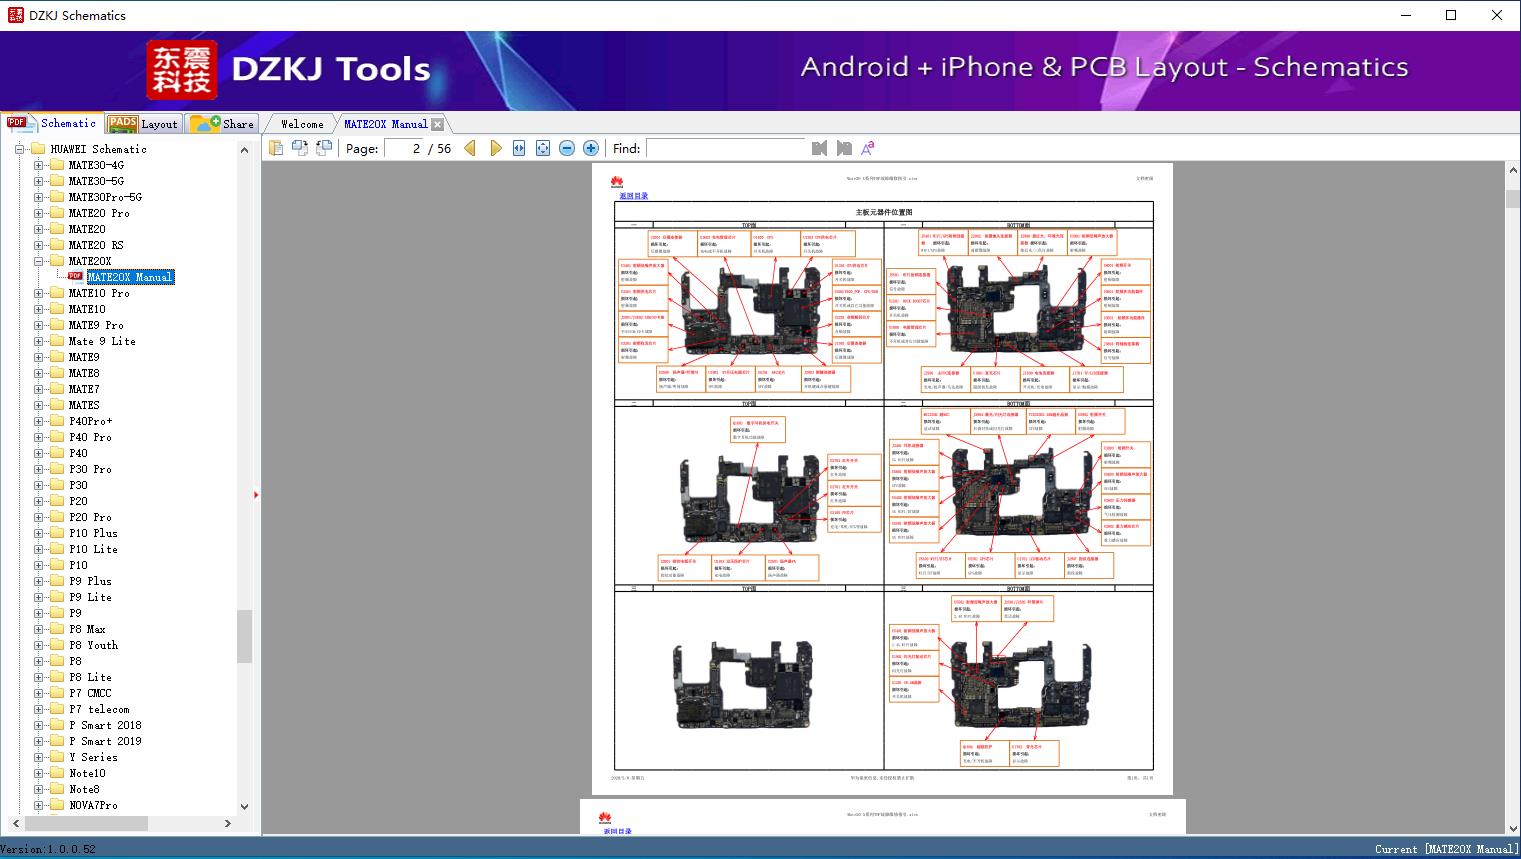Click the P8 Max folder icon
The image size is (1521, 859).
tap(57, 629)
